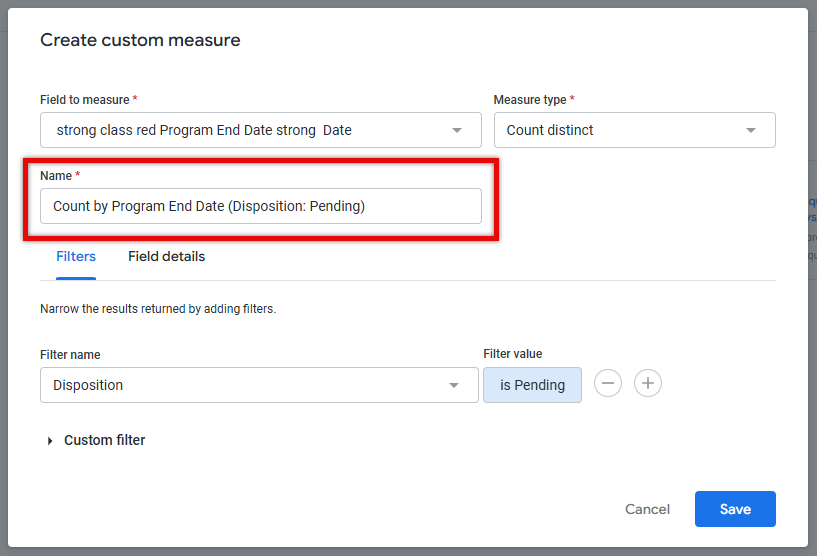817x556 pixels.
Task: Click the 'Program End Date' field text
Action: 216,130
